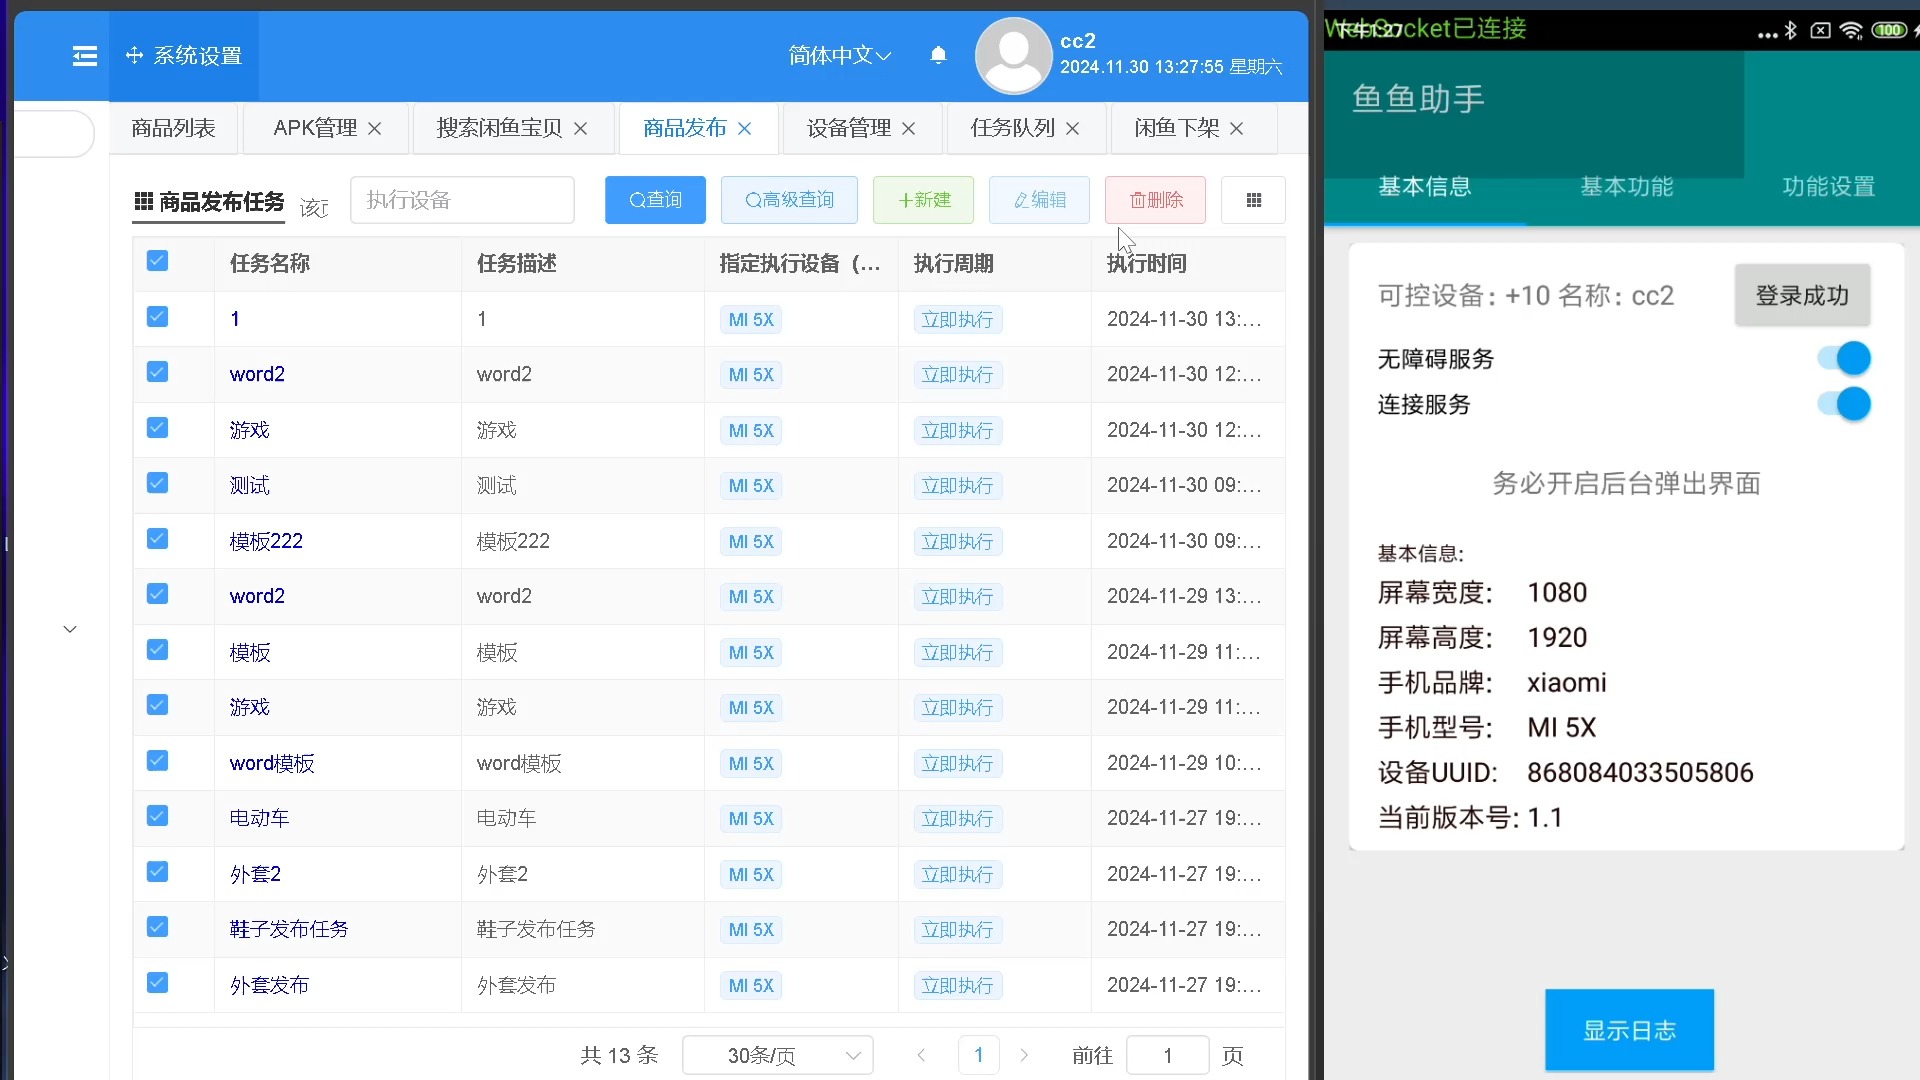Go to next page arrow
Screen dimensions: 1920x1080
tap(1024, 1055)
